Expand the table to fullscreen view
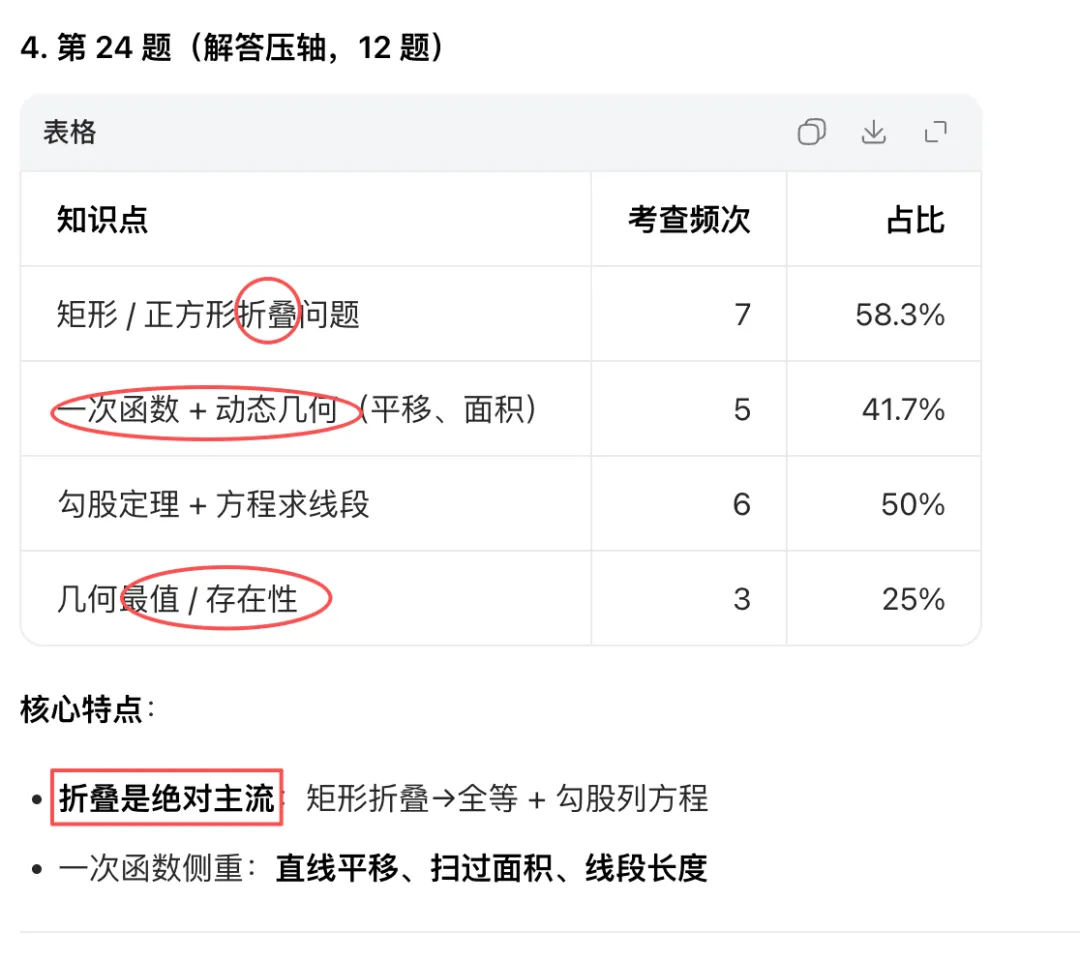The height and width of the screenshot is (962, 1080). 935,132
